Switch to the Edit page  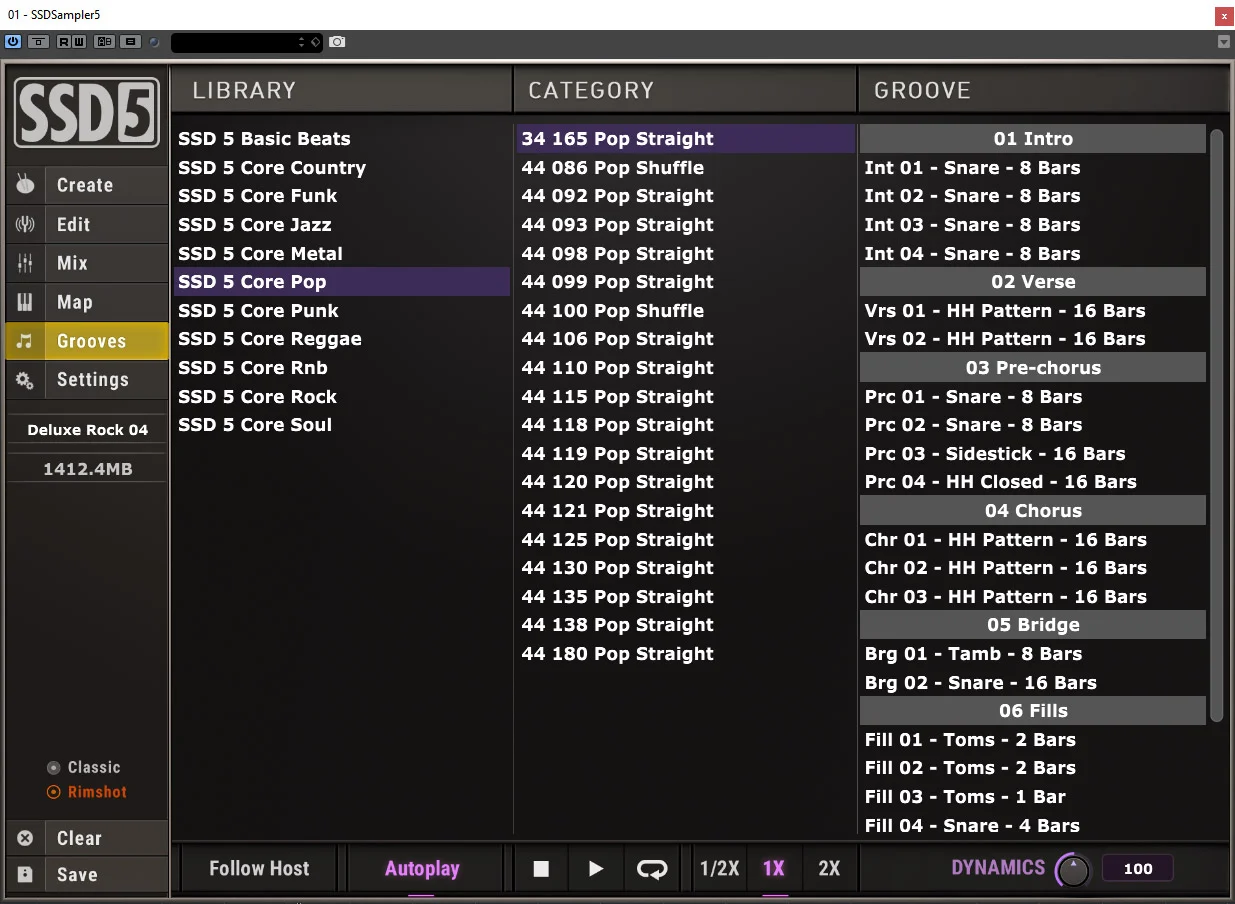[x=87, y=224]
